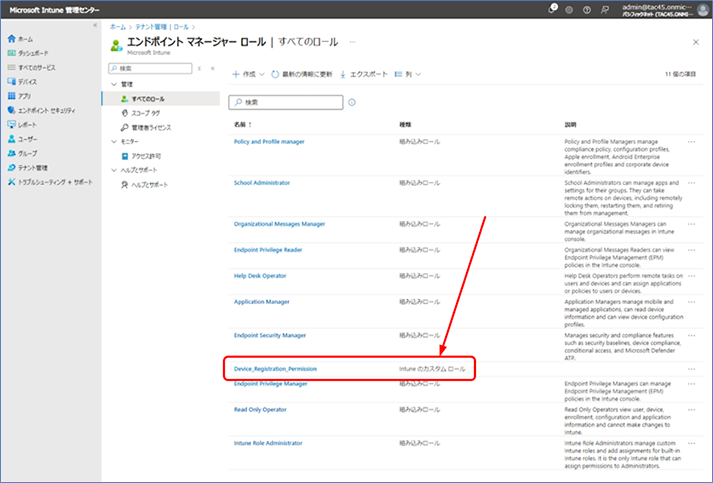The width and height of the screenshot is (713, 483).
Task: Click エクスポート in the toolbar
Action: [x=364, y=74]
